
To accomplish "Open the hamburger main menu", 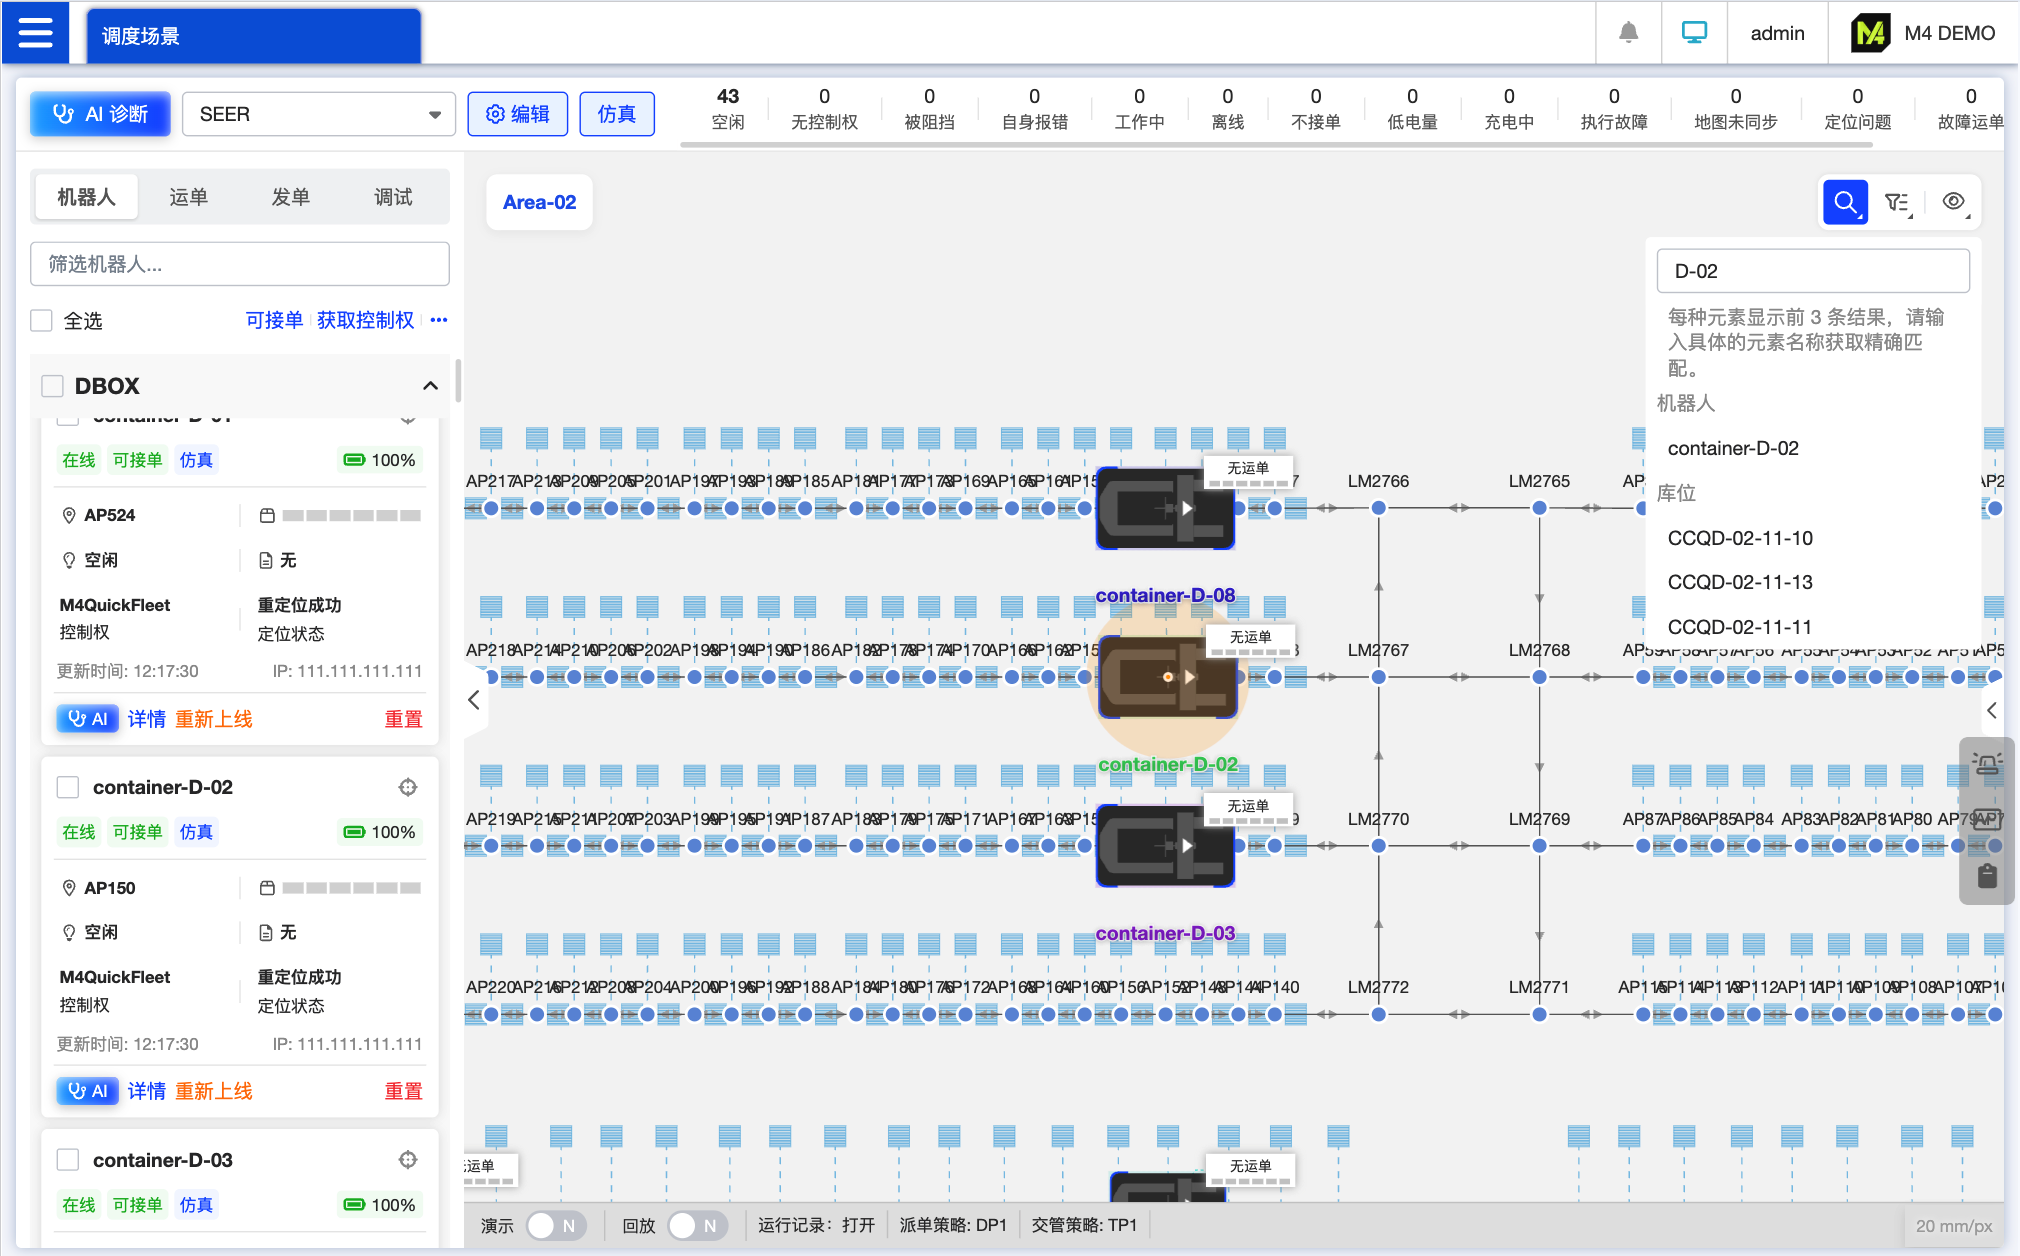I will pos(35,33).
